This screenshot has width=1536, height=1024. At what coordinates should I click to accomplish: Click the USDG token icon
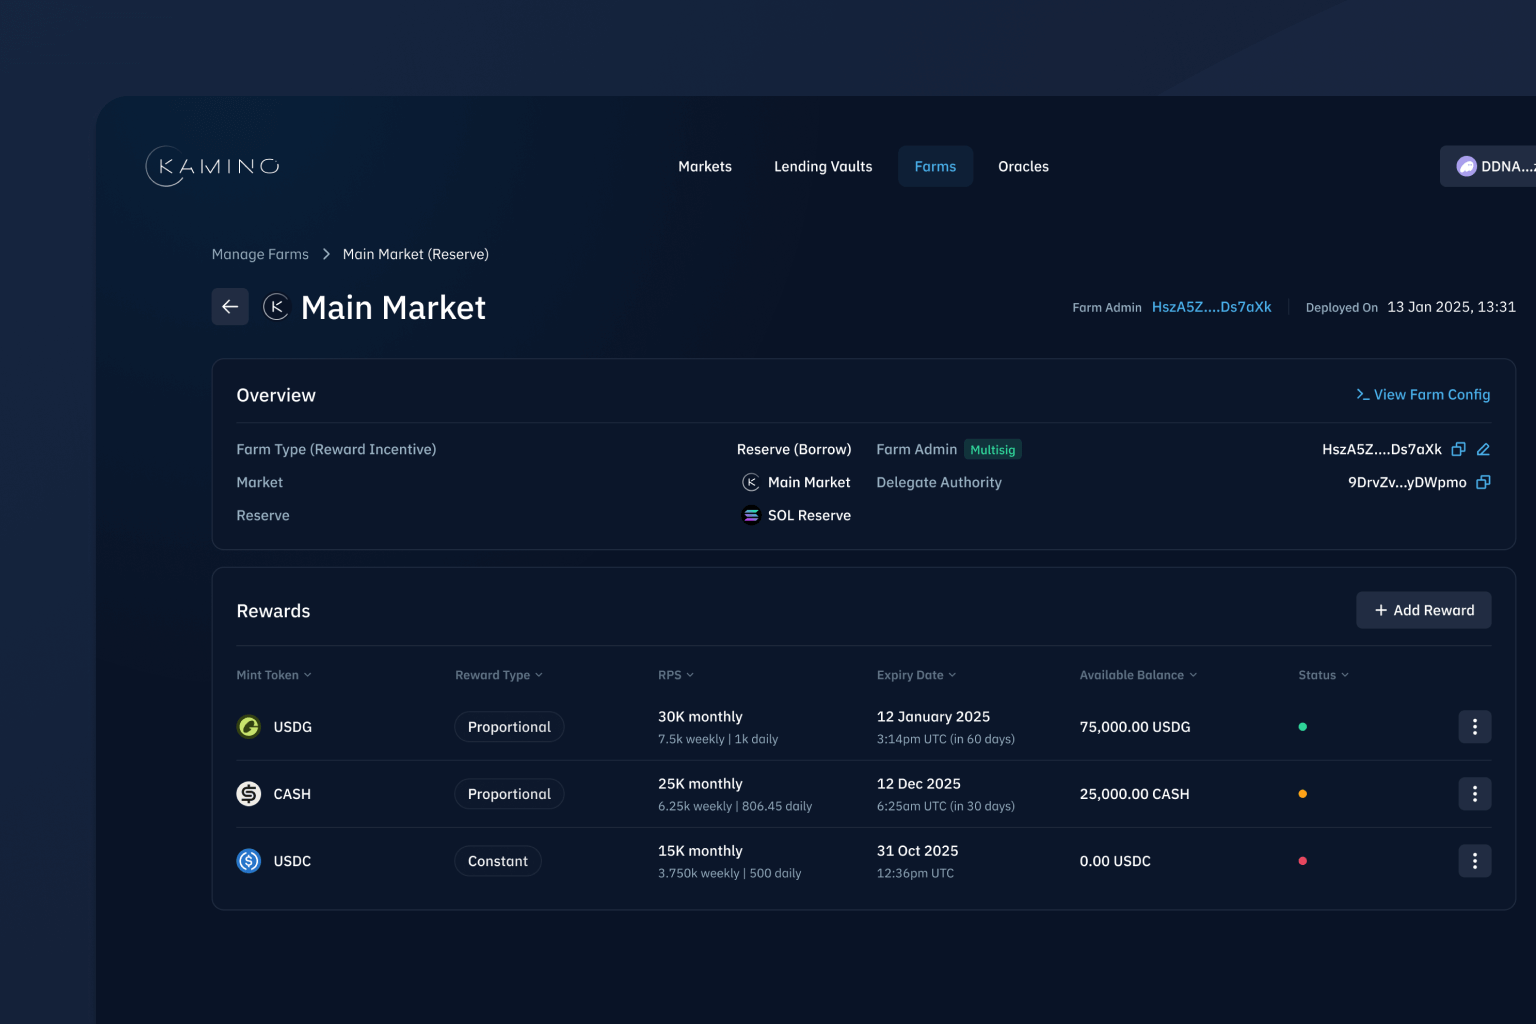(248, 727)
